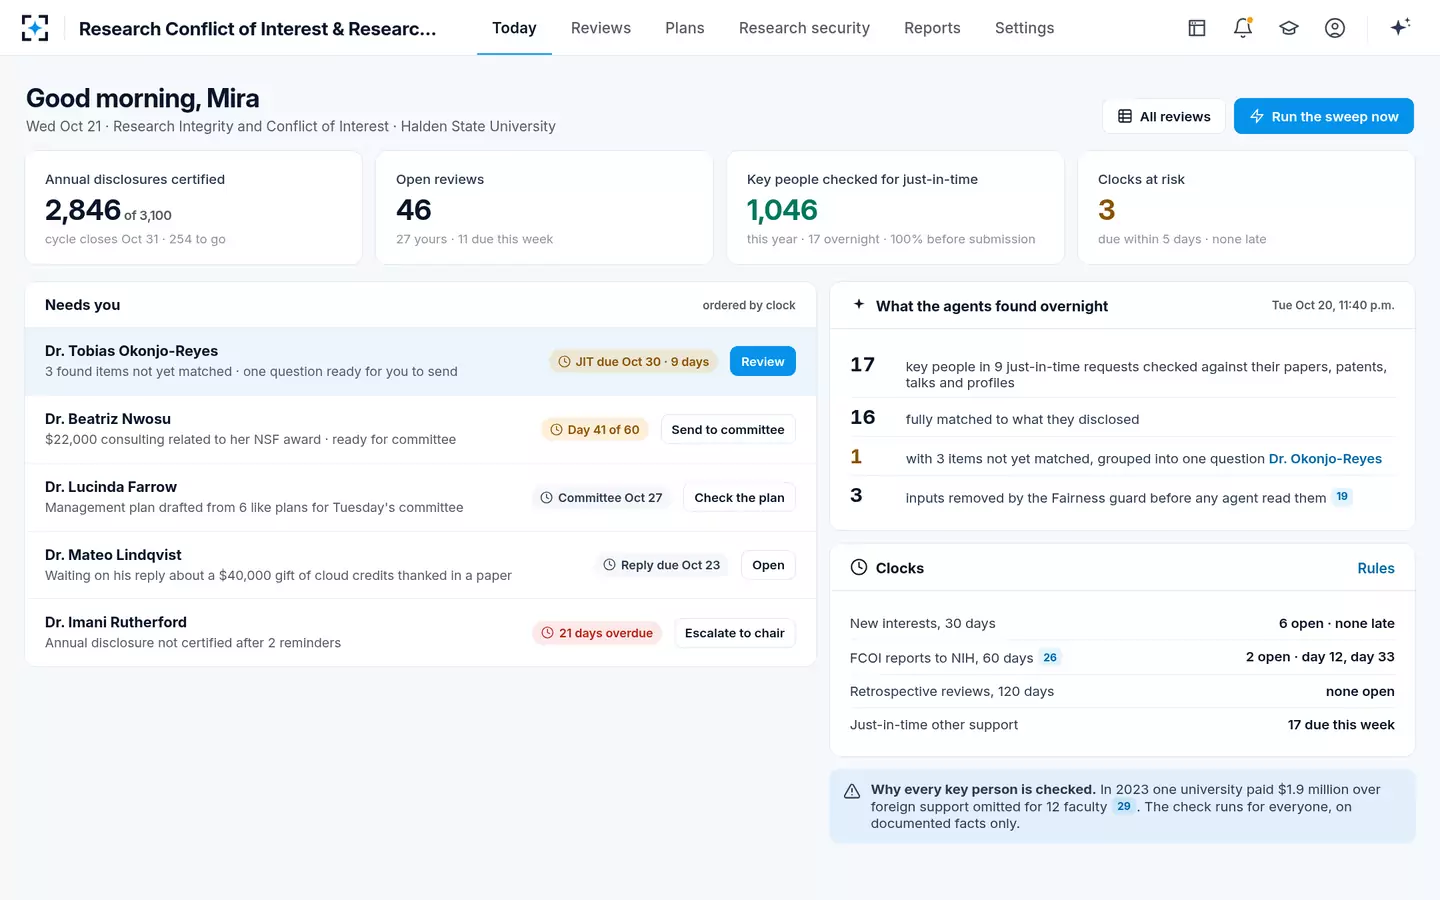
Task: Open the layout panel icon
Action: point(1197,28)
